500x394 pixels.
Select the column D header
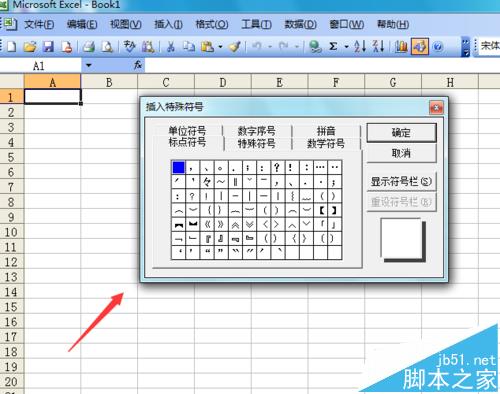tap(223, 82)
